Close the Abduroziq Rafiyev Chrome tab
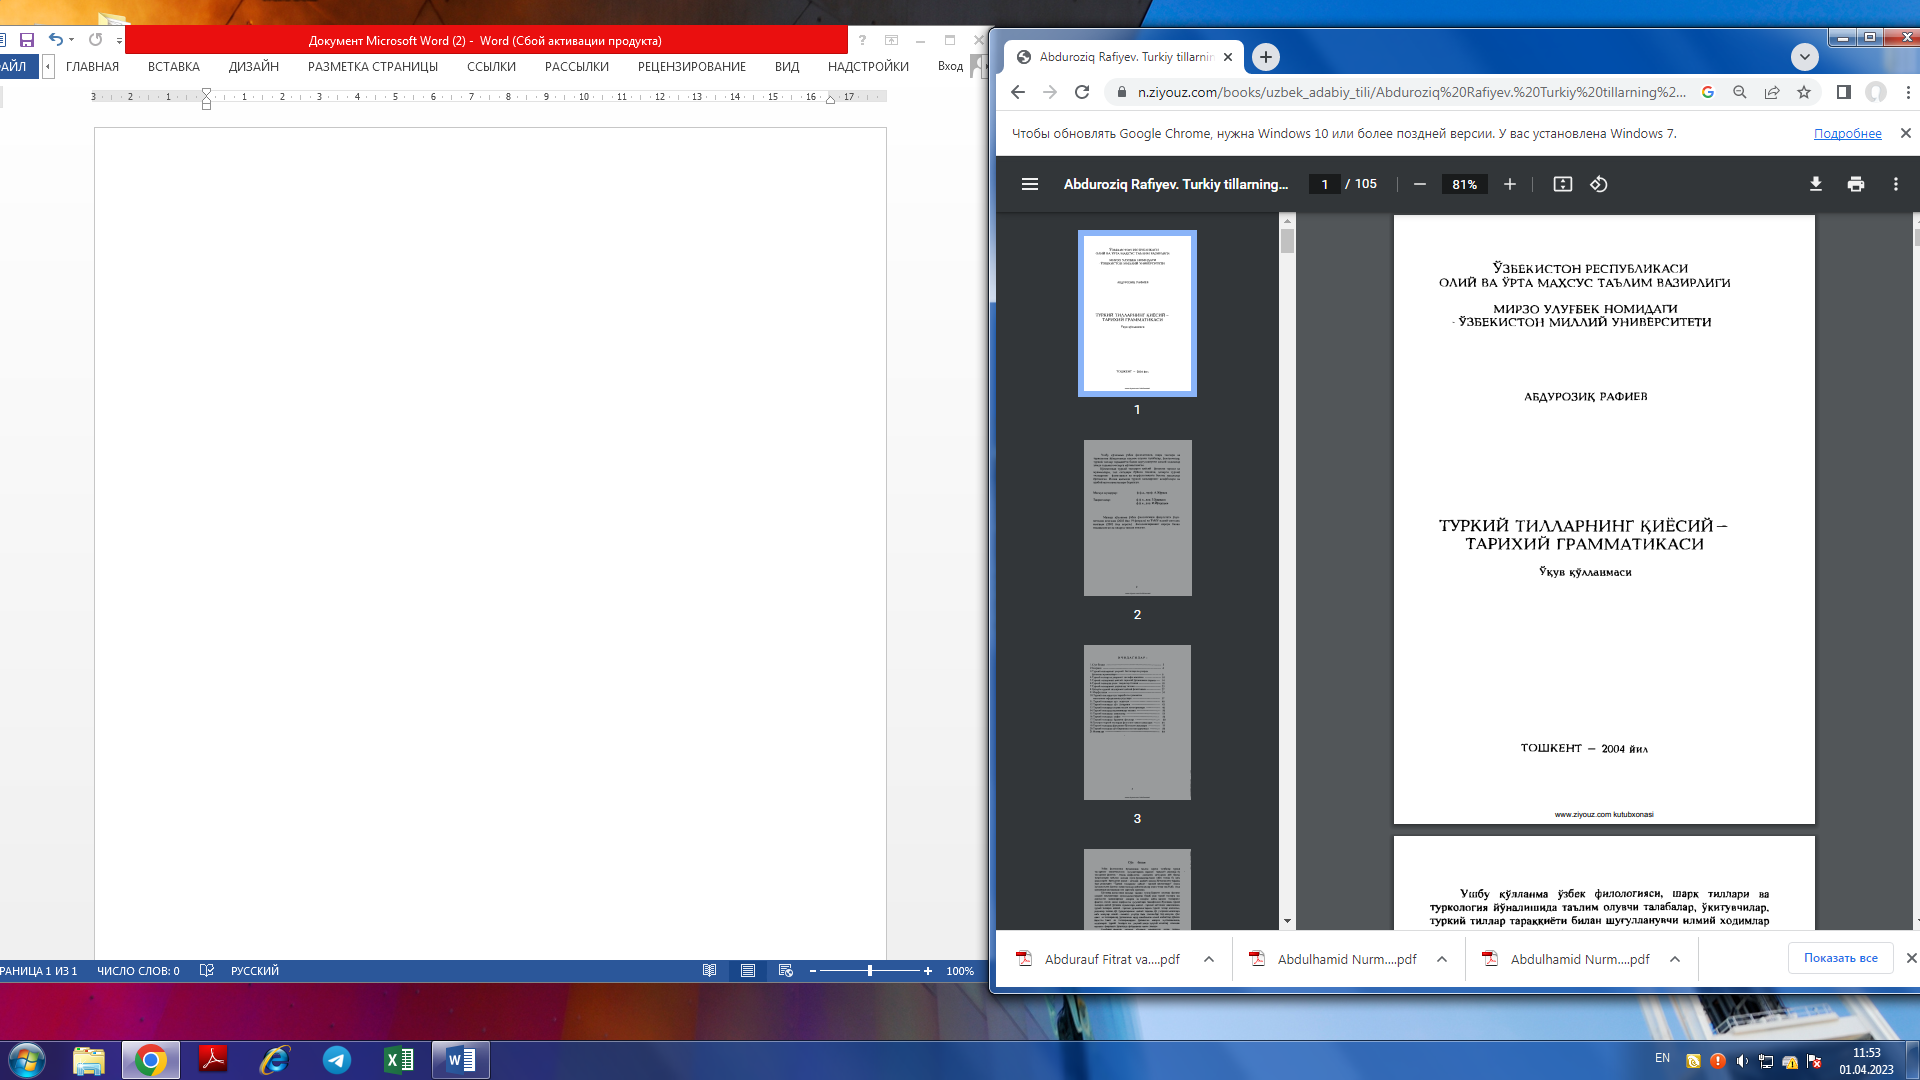Image resolution: width=1920 pixels, height=1080 pixels. tap(1228, 57)
